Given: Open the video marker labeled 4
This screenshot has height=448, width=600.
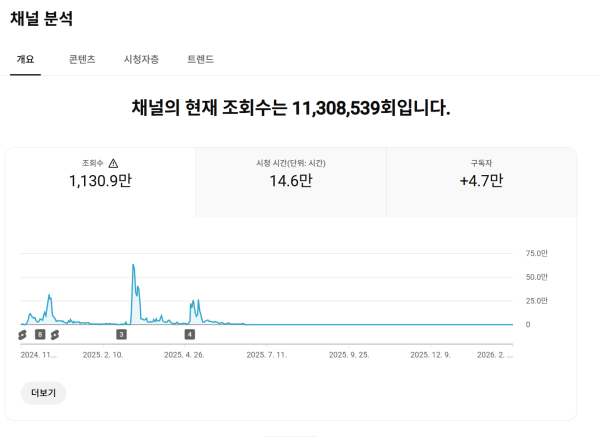Looking at the screenshot, I should point(190,334).
